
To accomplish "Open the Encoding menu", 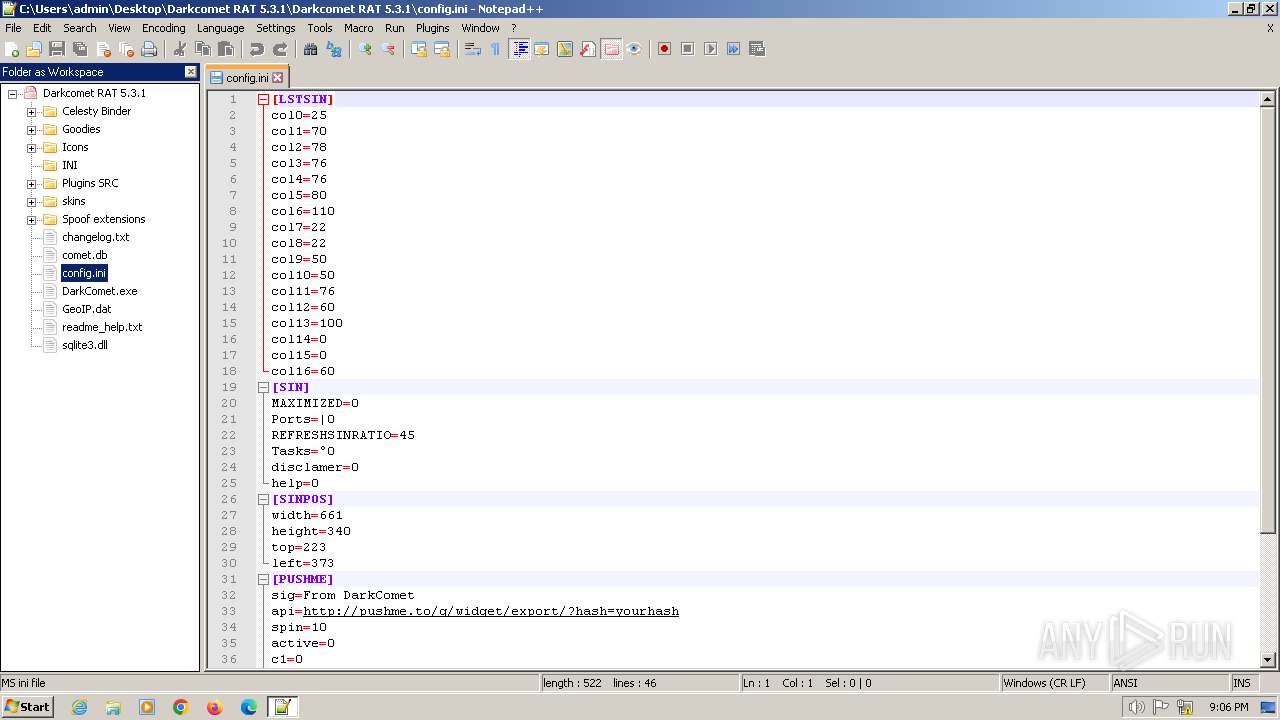I will pyautogui.click(x=163, y=28).
